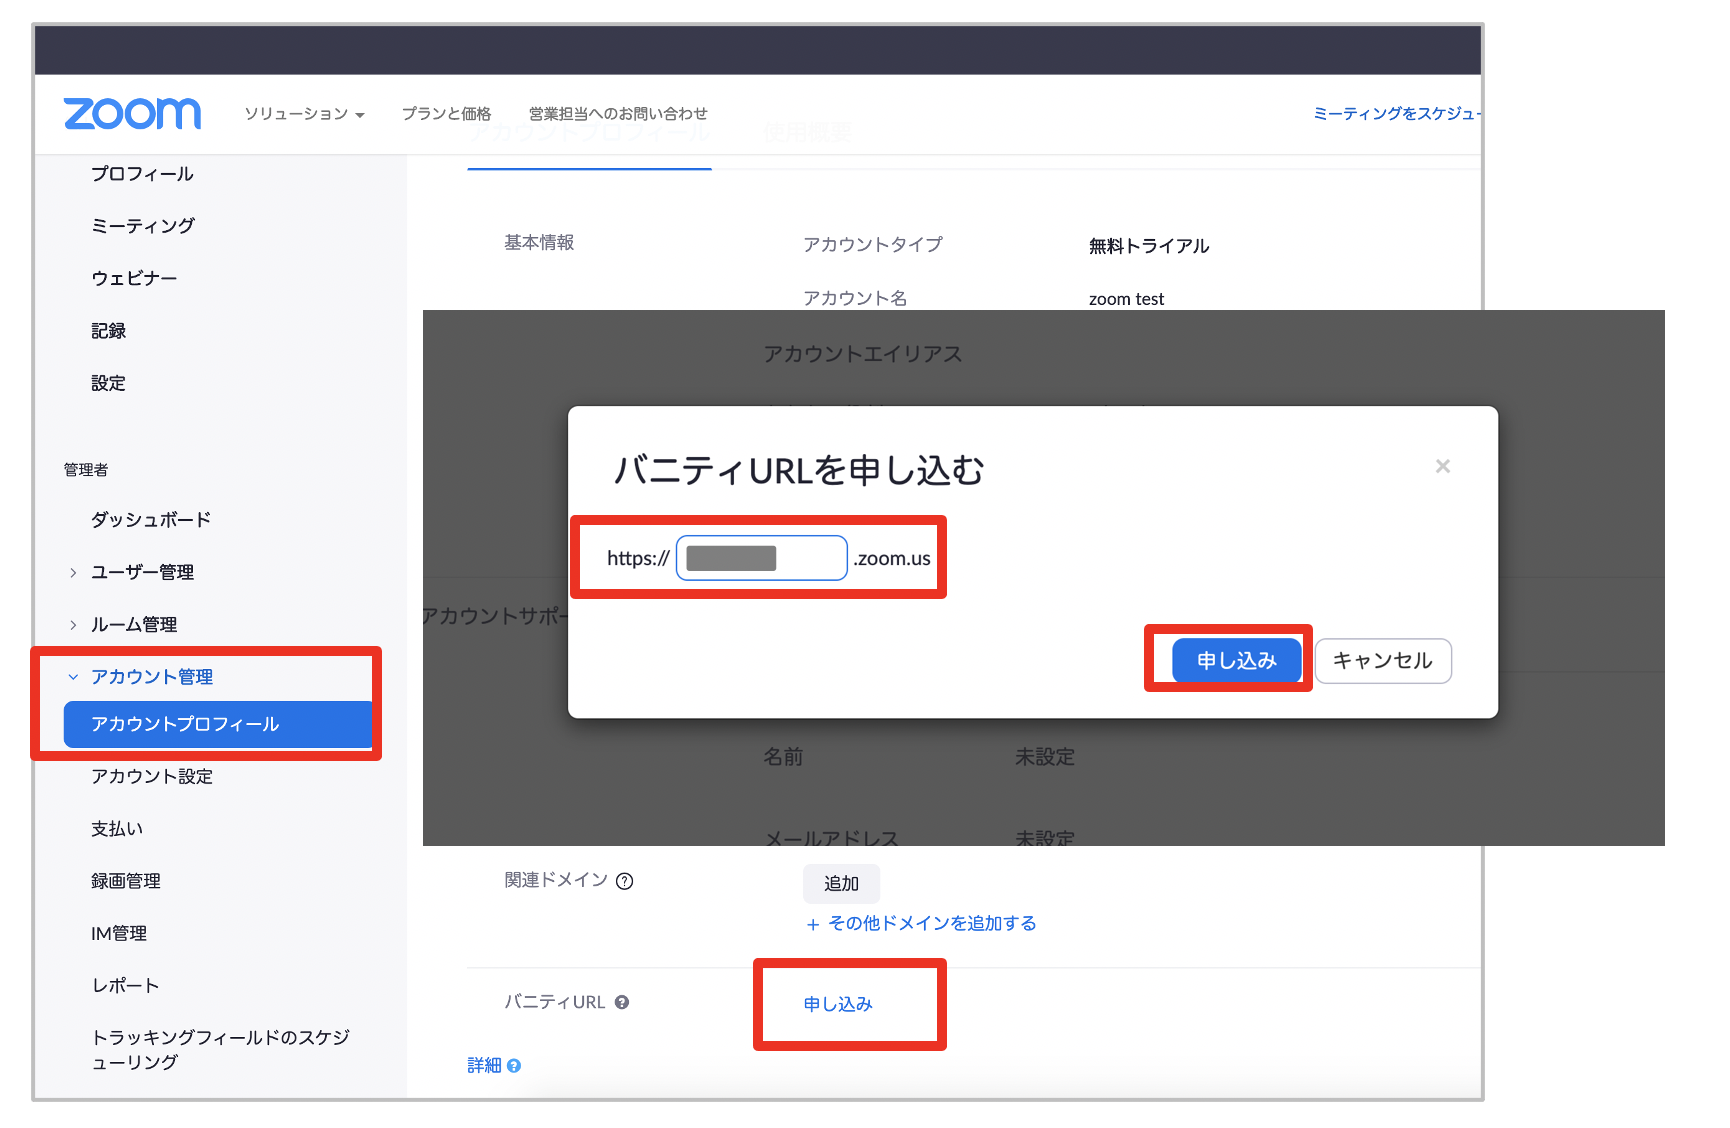
Task: Open ダッシュボード in the sidebar
Action: pos(151,520)
